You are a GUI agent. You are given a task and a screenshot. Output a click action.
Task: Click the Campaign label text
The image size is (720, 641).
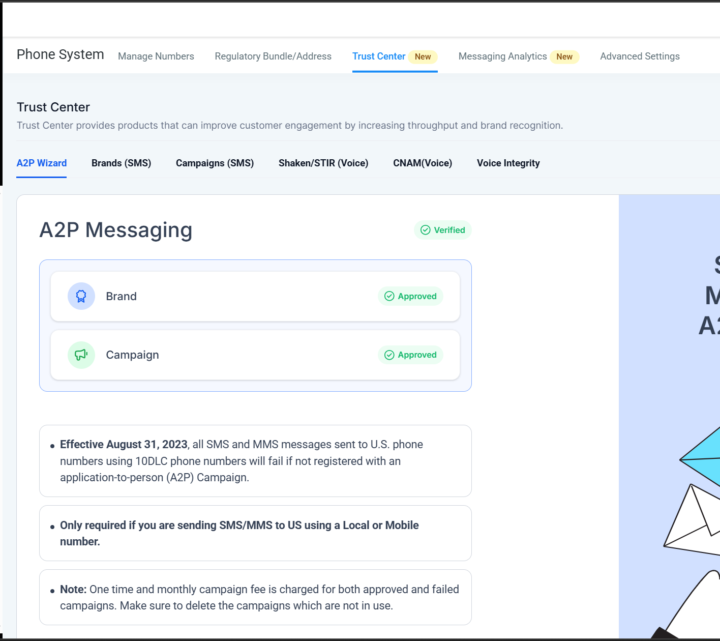tap(132, 355)
